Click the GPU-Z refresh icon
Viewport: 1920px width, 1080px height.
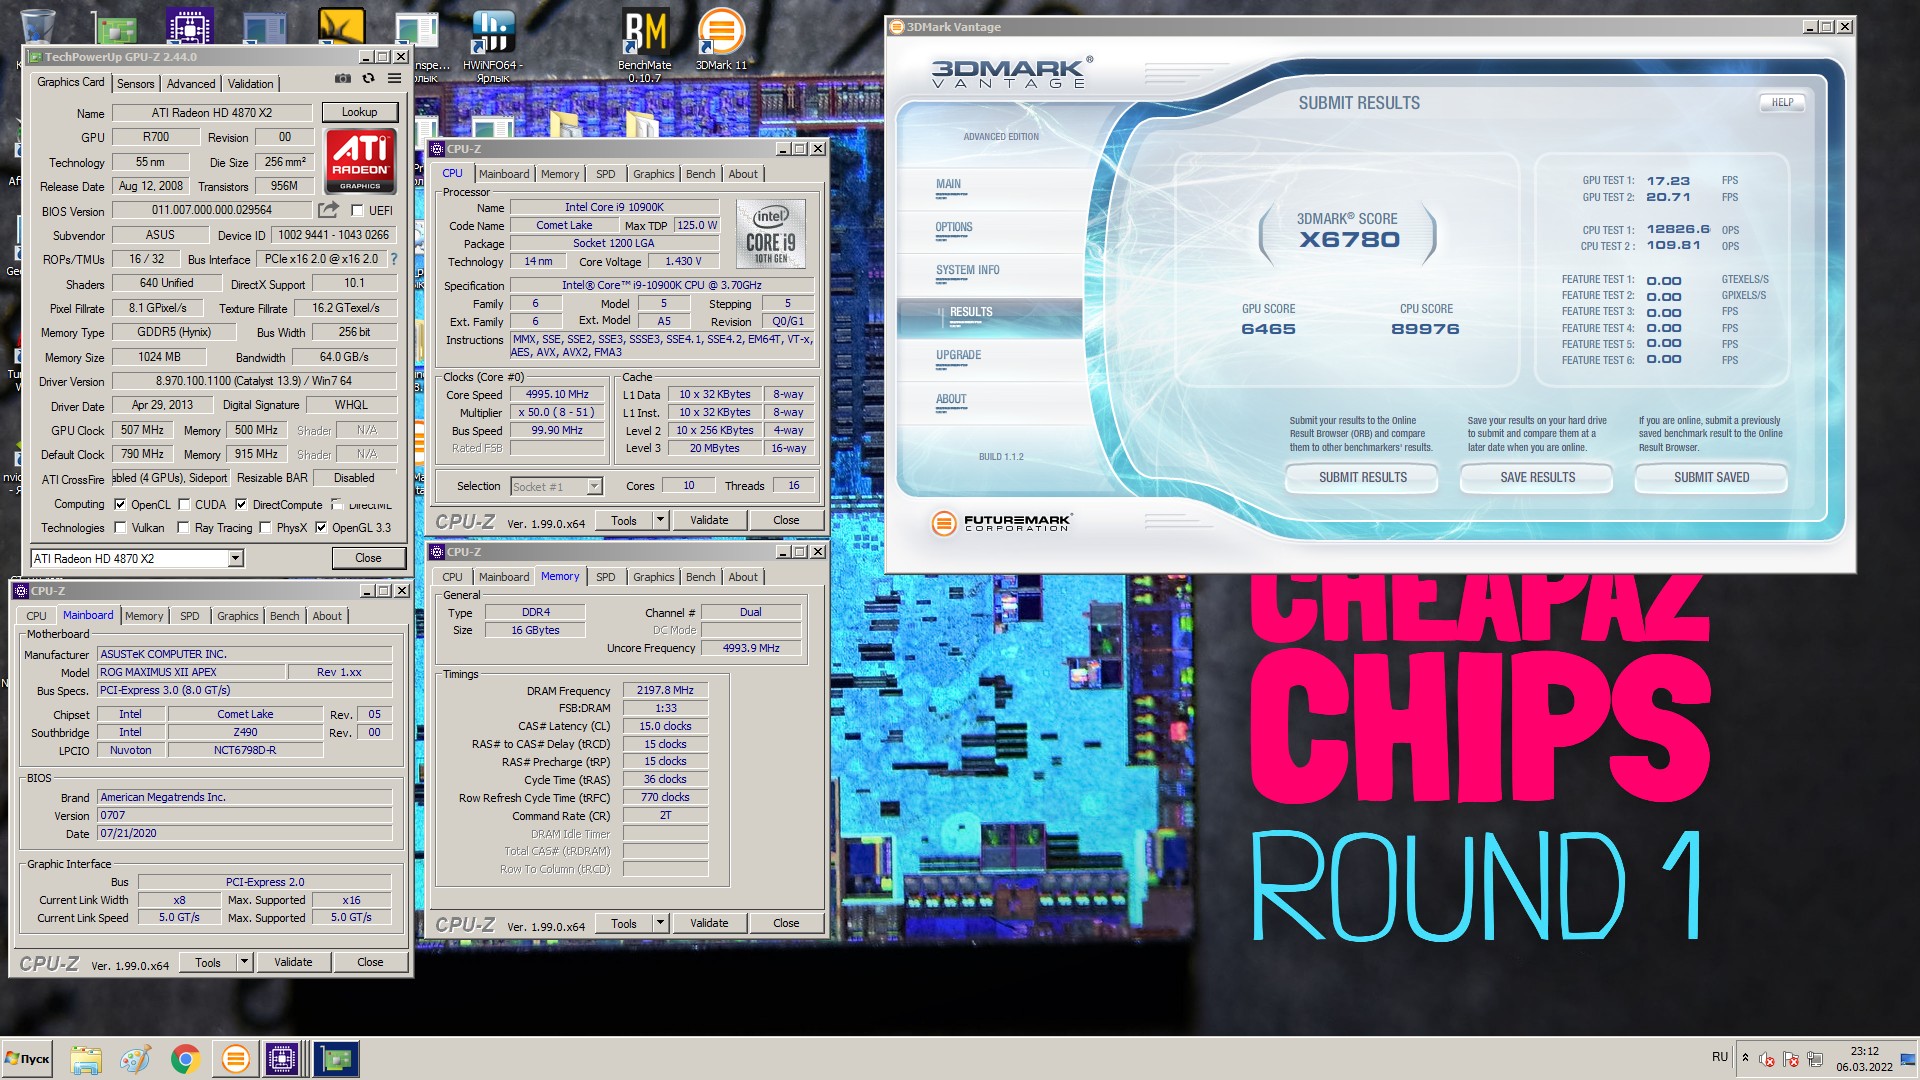[x=368, y=79]
